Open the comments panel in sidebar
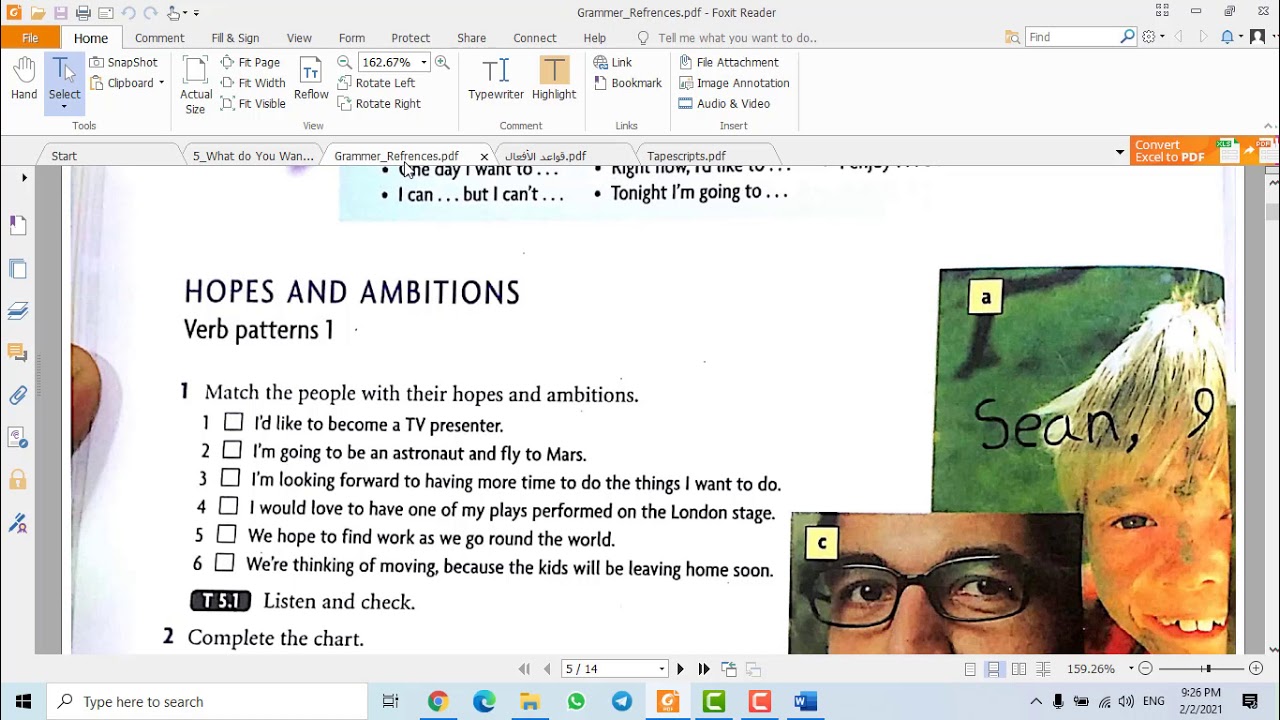This screenshot has width=1280, height=720. tap(18, 352)
